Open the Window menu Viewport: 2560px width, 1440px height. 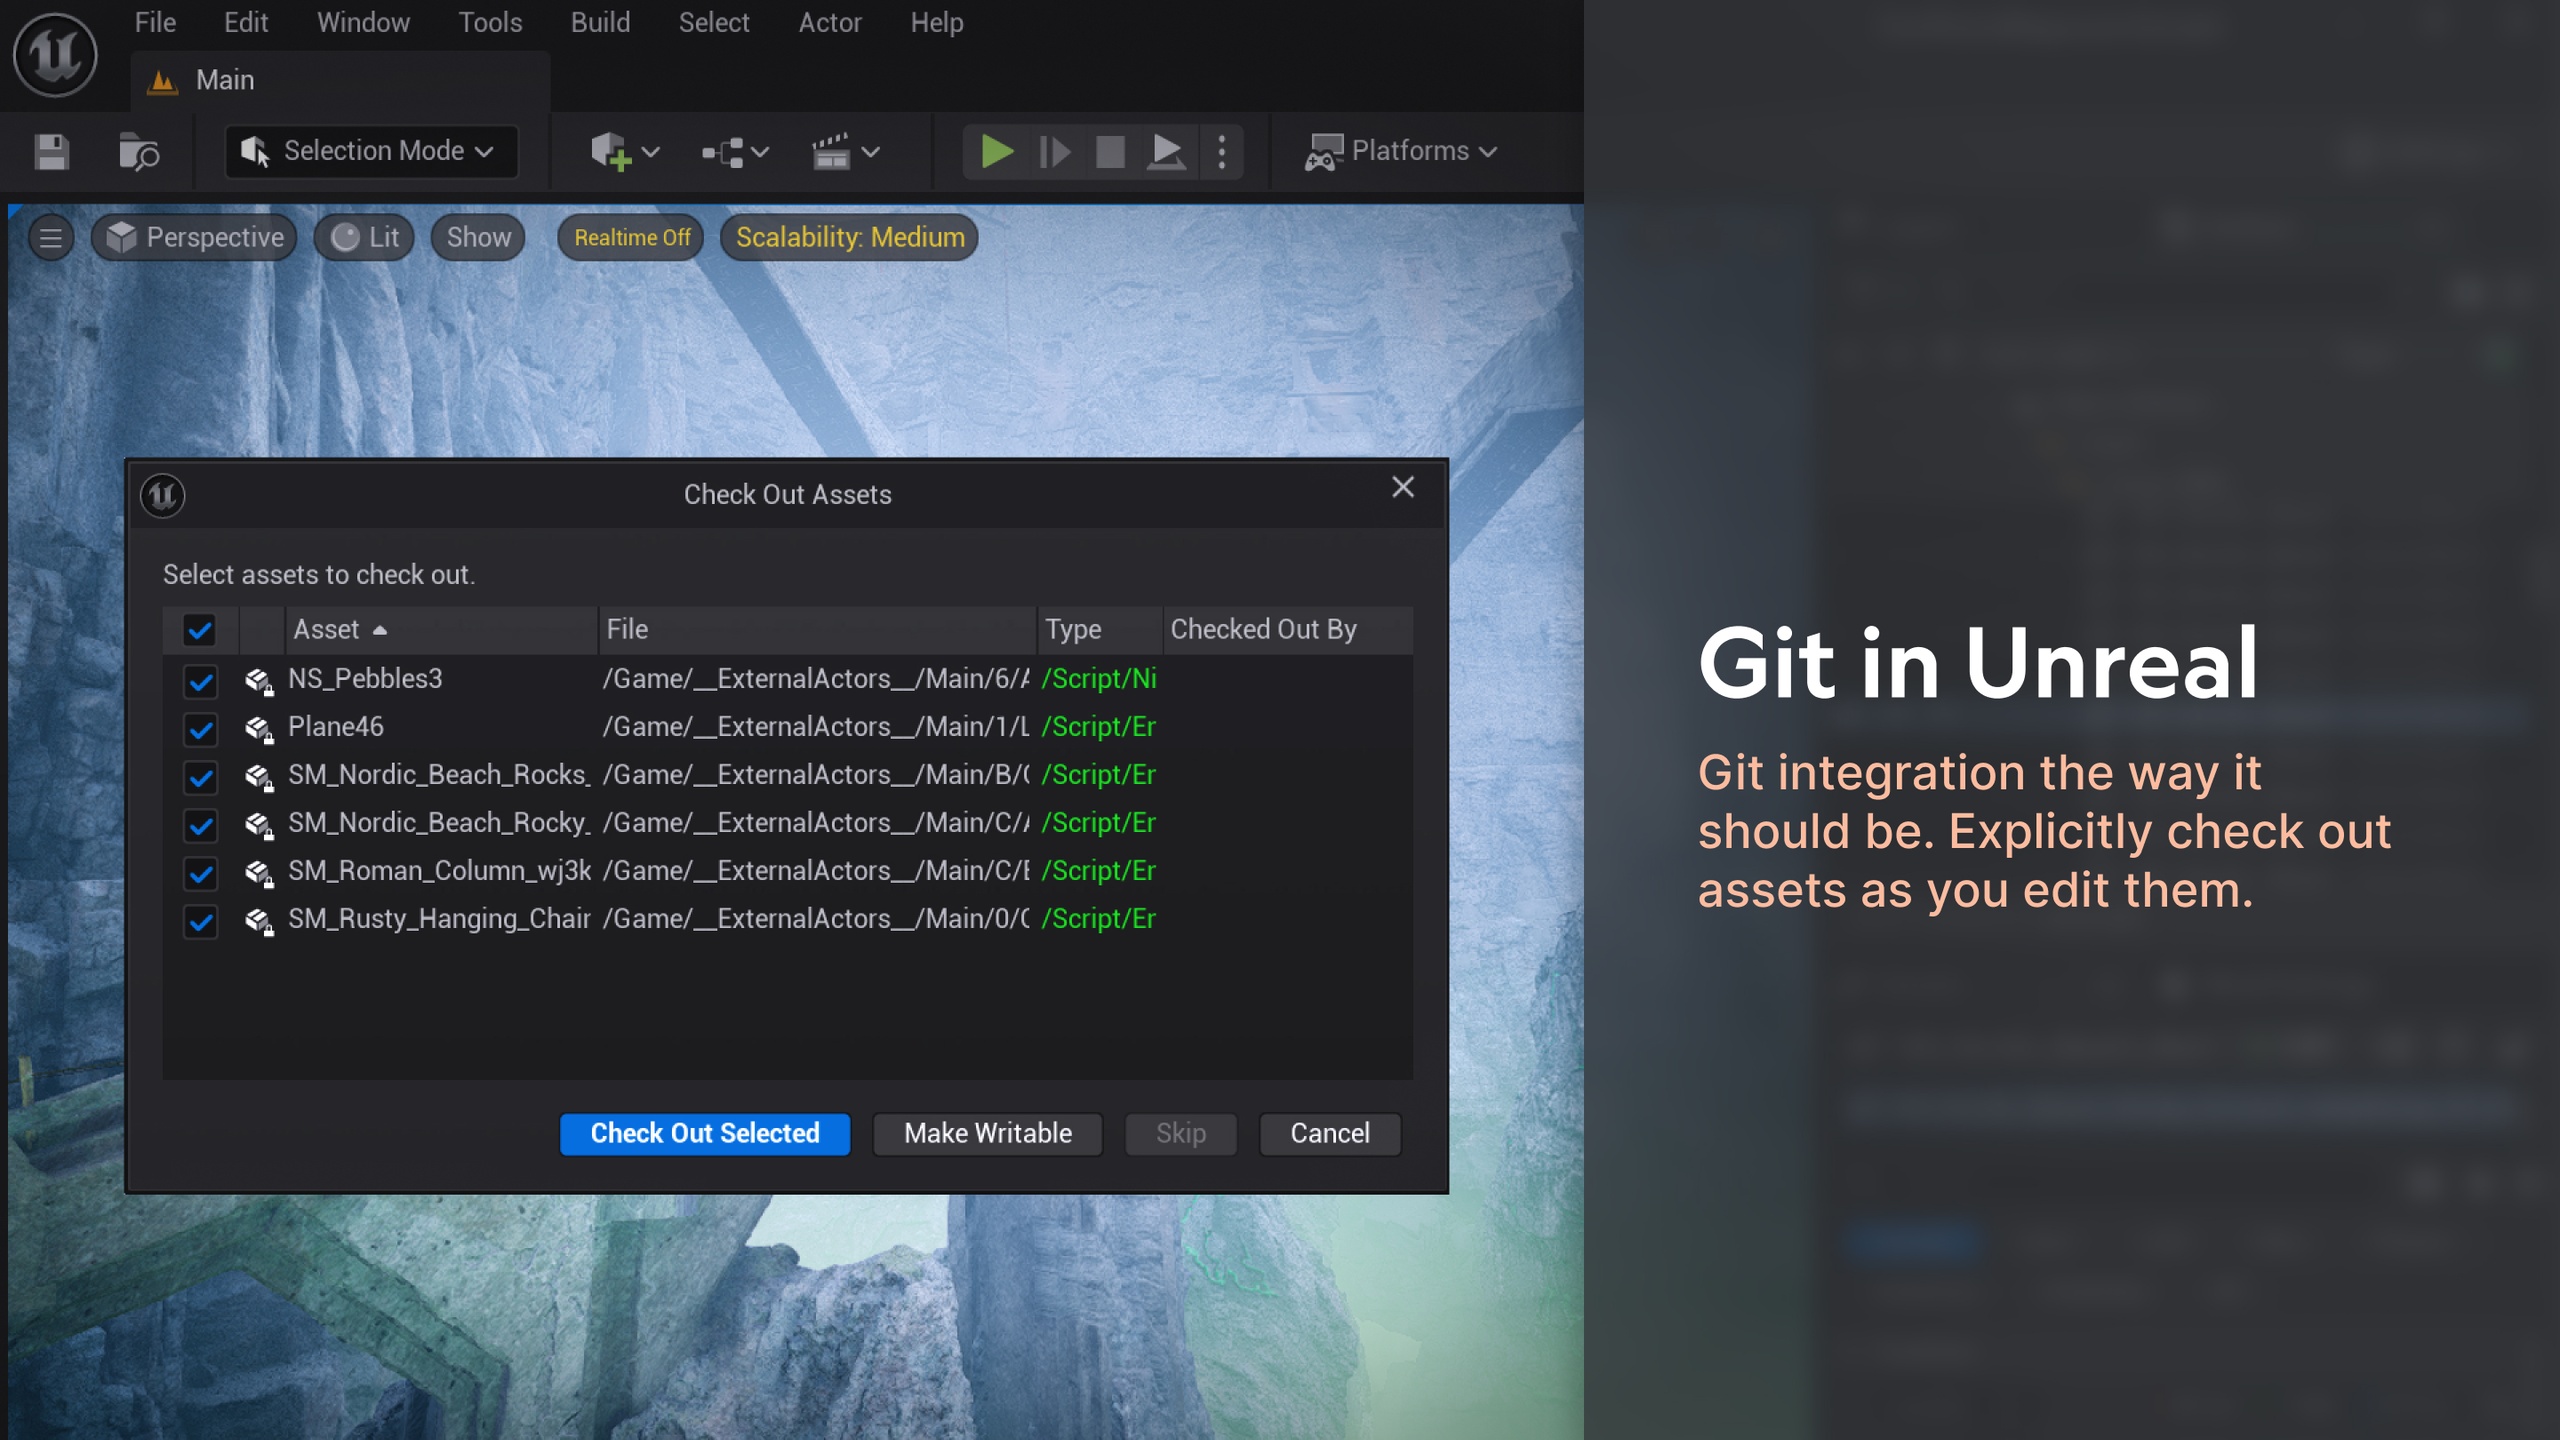click(x=363, y=22)
